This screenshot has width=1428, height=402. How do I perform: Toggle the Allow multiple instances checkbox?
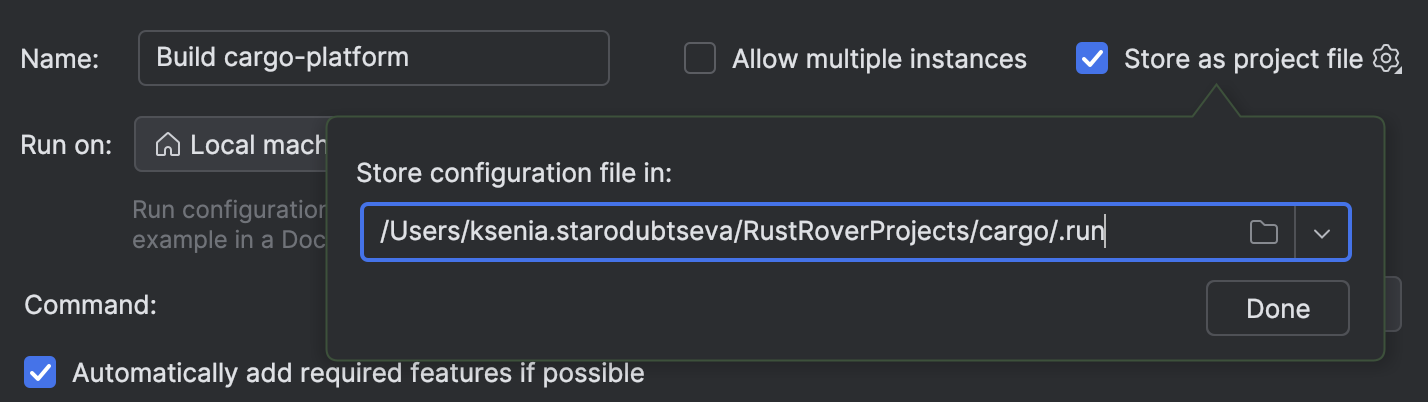click(x=700, y=59)
